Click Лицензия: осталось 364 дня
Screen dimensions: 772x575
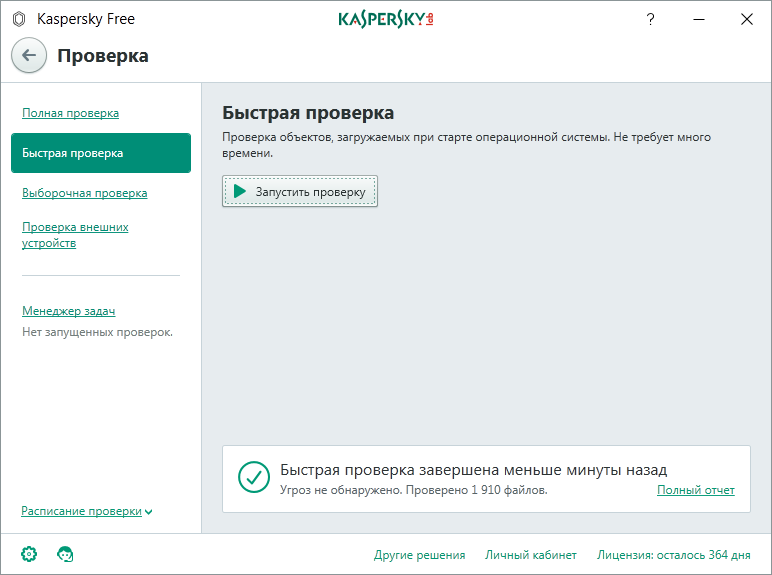674,555
